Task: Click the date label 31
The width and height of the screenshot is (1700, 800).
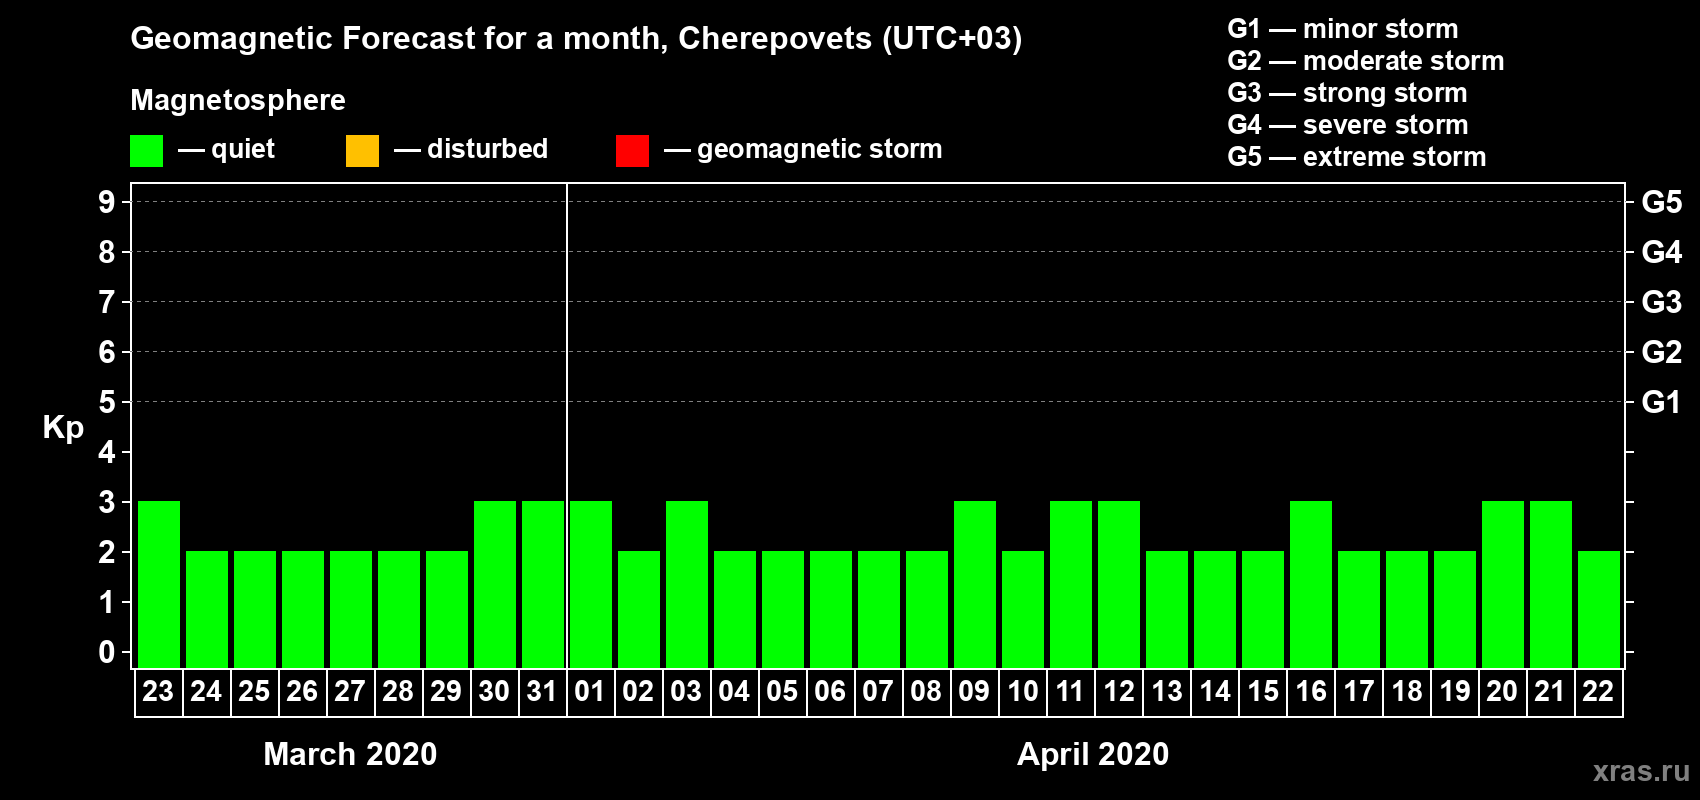Action: pos(542,691)
